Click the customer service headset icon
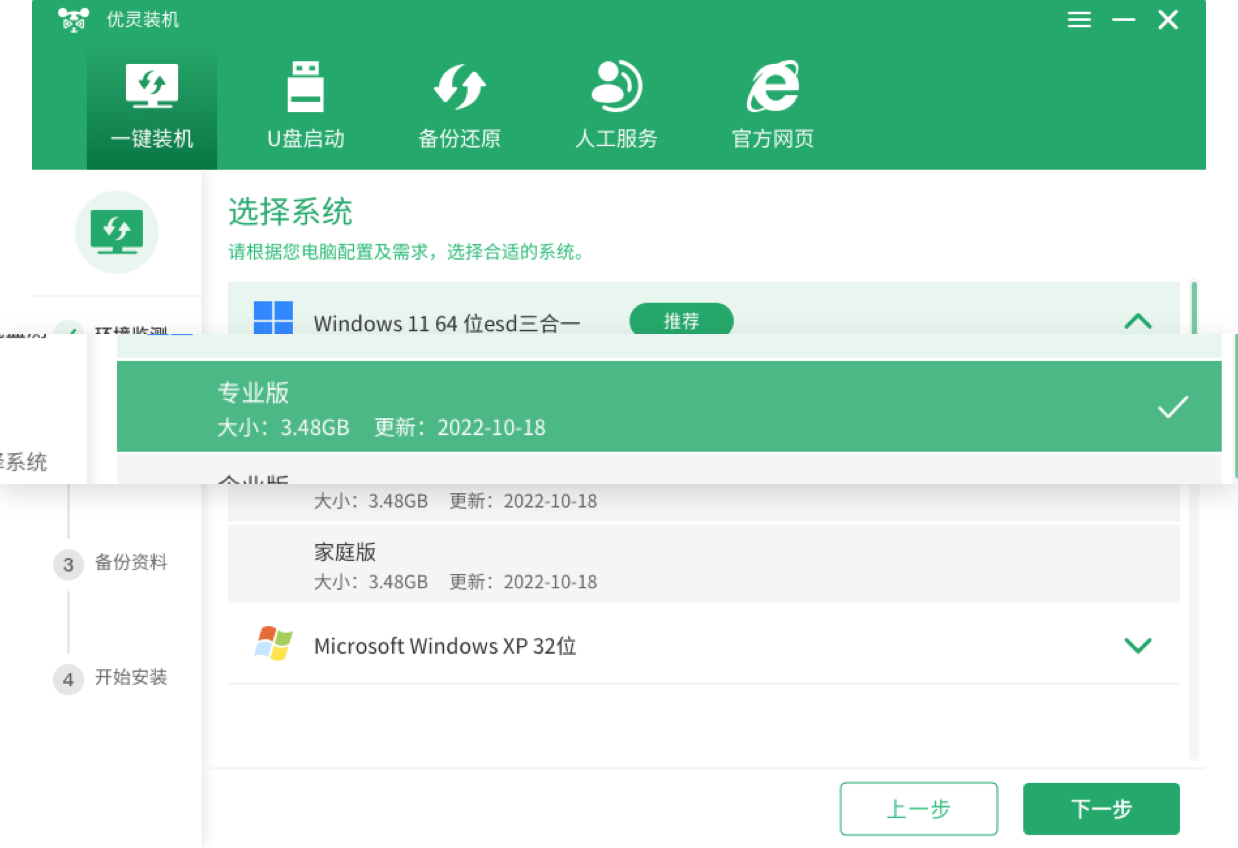Image resolution: width=1238 pixels, height=848 pixels. pyautogui.click(x=616, y=86)
